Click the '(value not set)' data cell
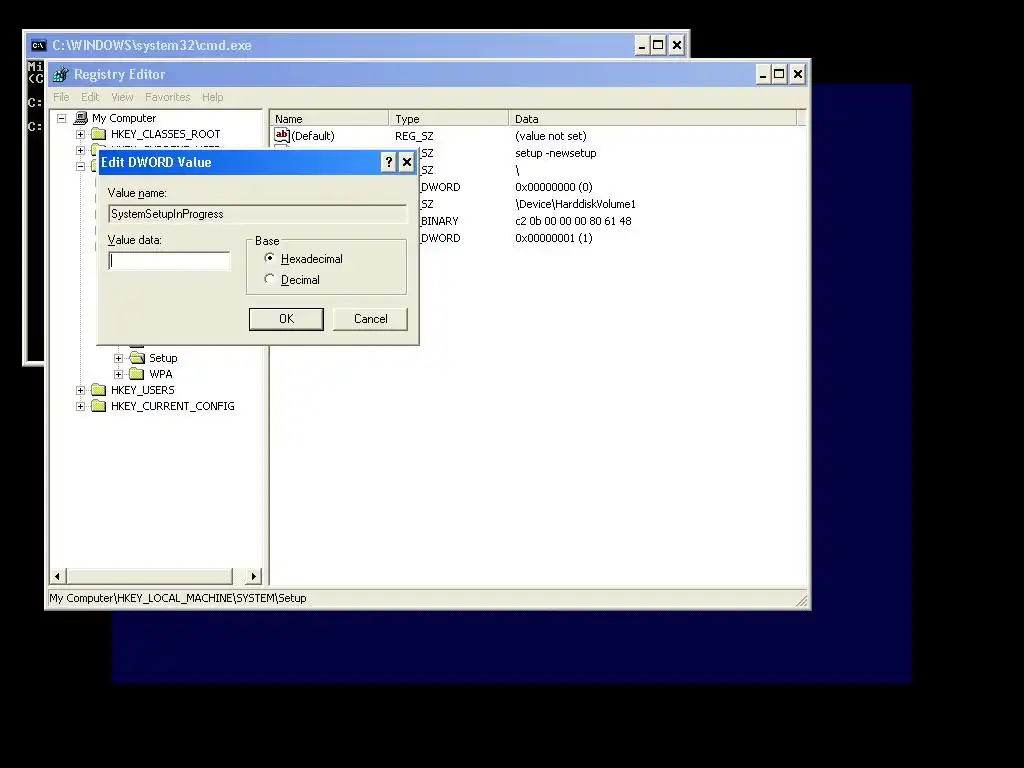Screen dimensions: 1024x768 pos(551,136)
